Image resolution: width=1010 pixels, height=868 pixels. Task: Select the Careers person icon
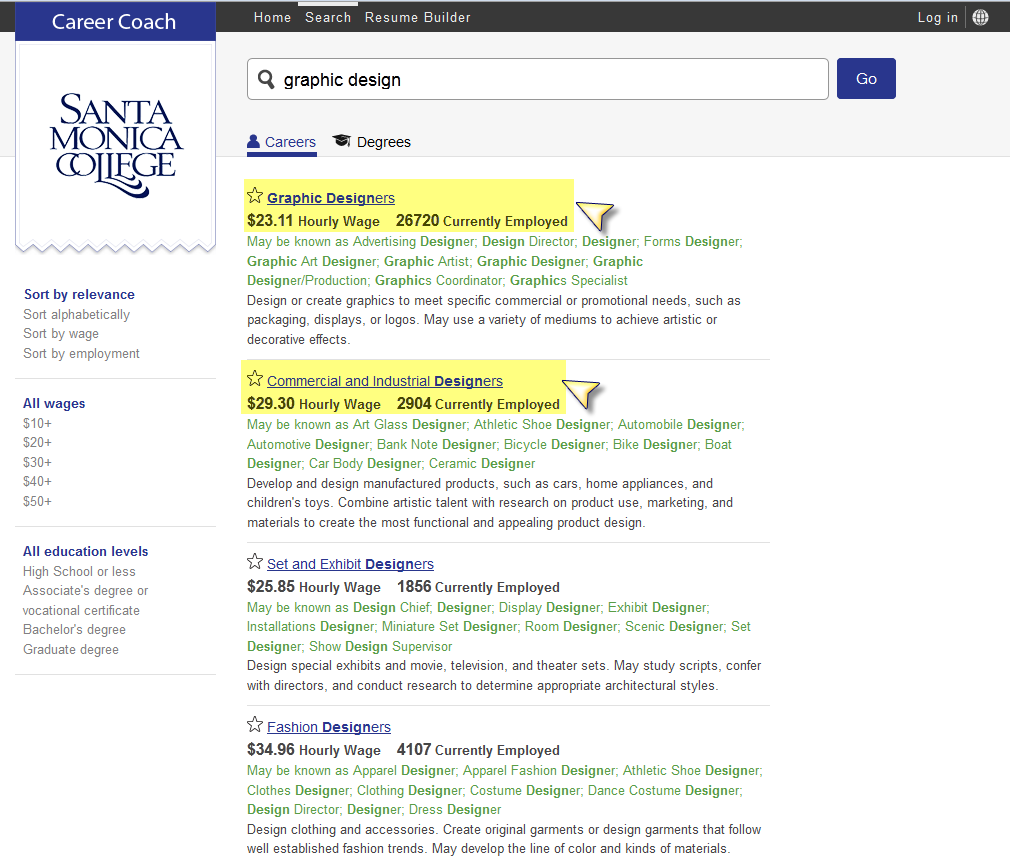point(253,141)
